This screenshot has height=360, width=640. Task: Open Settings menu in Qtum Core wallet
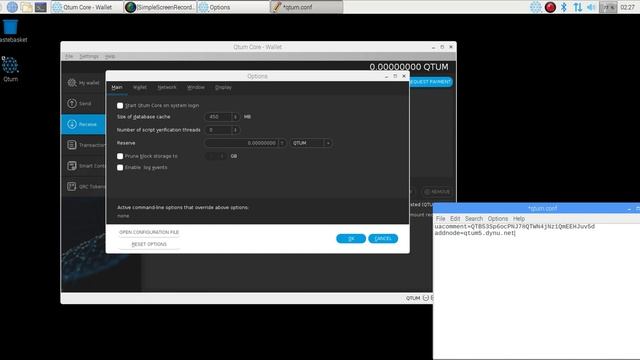pos(89,56)
